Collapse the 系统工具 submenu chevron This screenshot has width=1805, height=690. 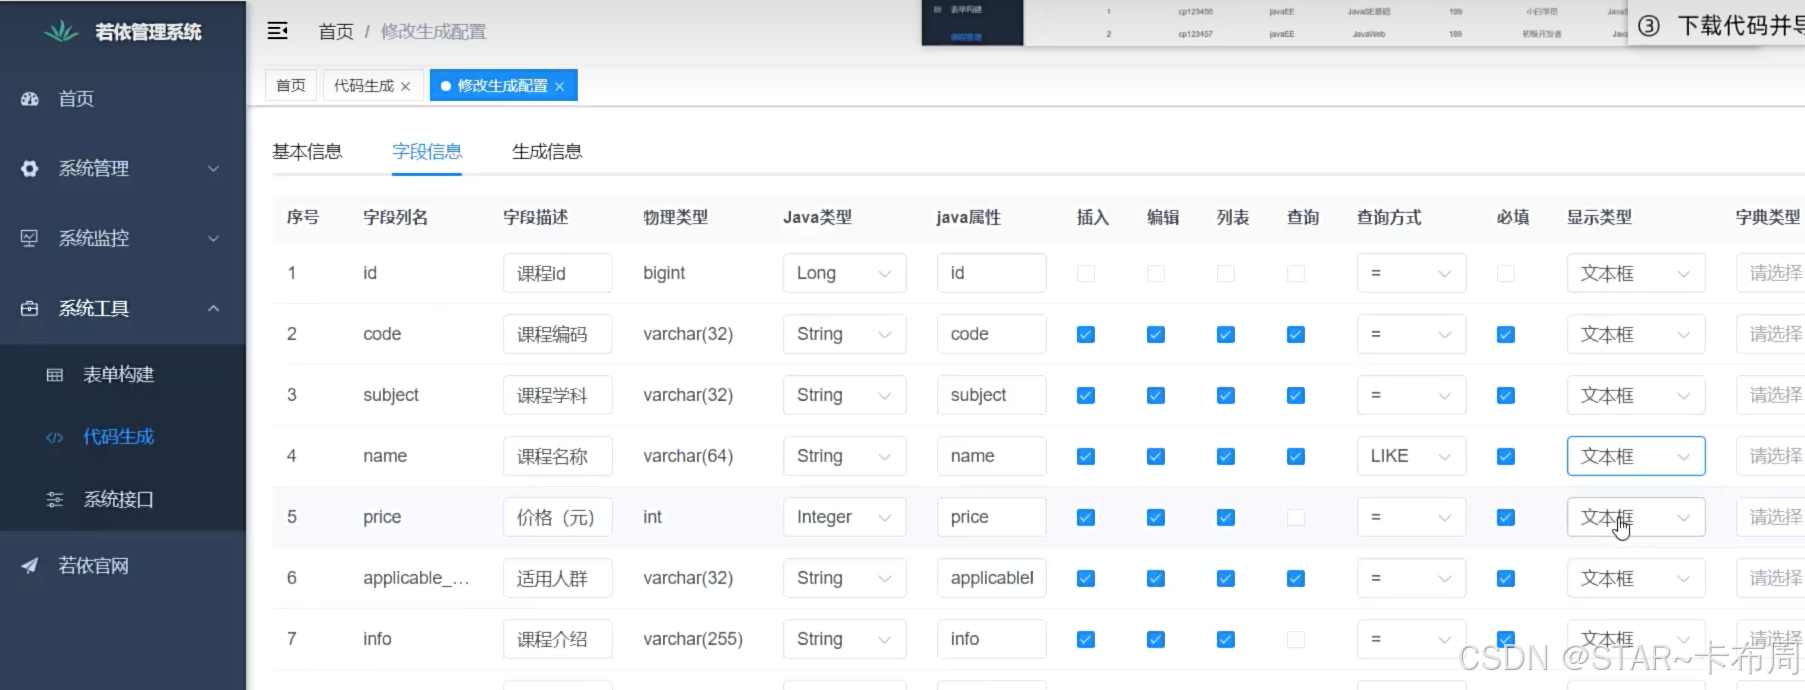pos(213,309)
